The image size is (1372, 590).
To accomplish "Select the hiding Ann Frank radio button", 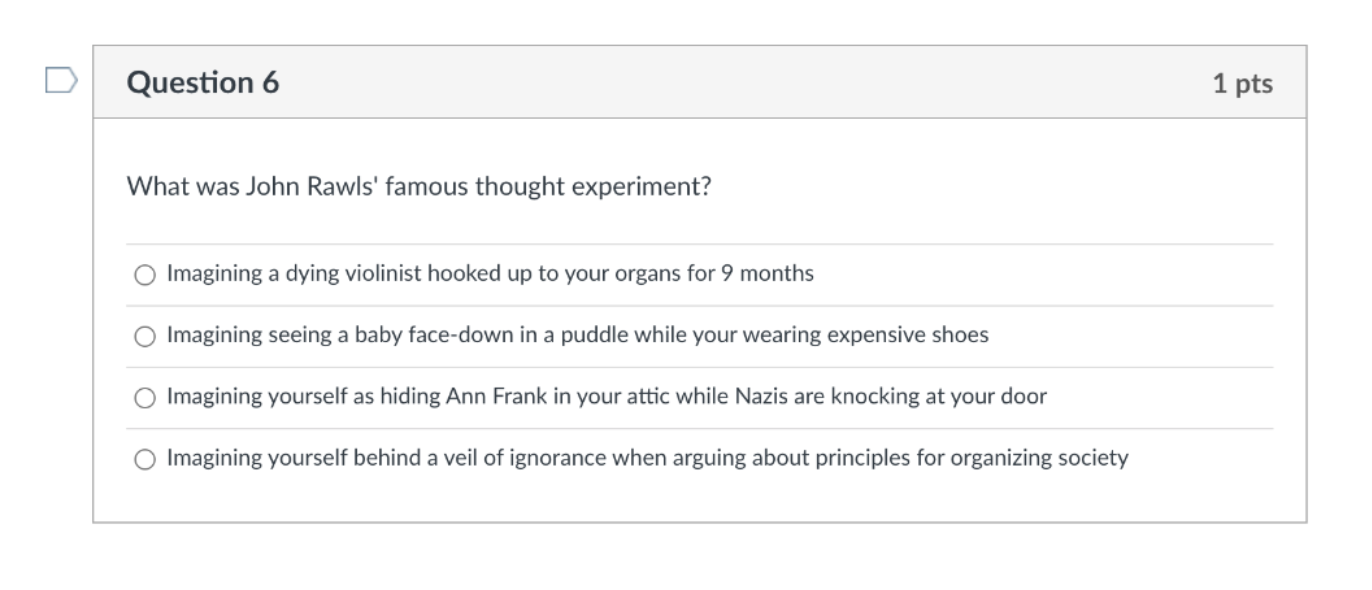I will [145, 398].
